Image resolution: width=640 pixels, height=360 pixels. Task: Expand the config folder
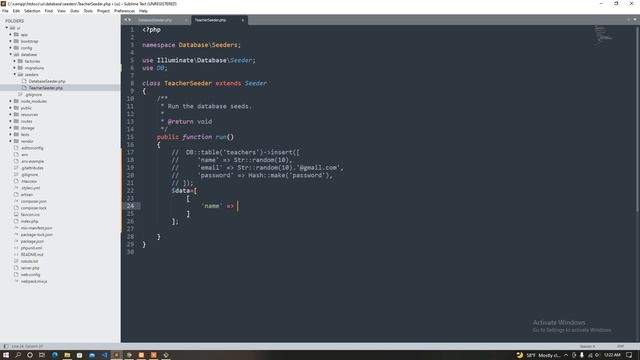[x=11, y=48]
